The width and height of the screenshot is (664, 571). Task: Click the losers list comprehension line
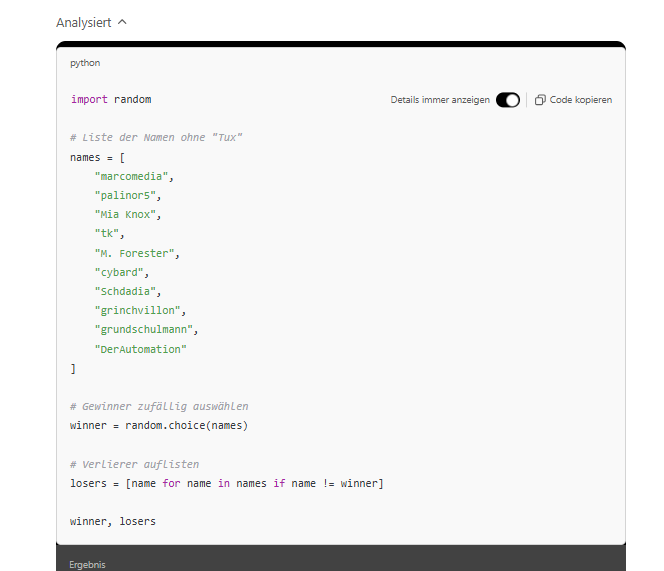point(227,484)
